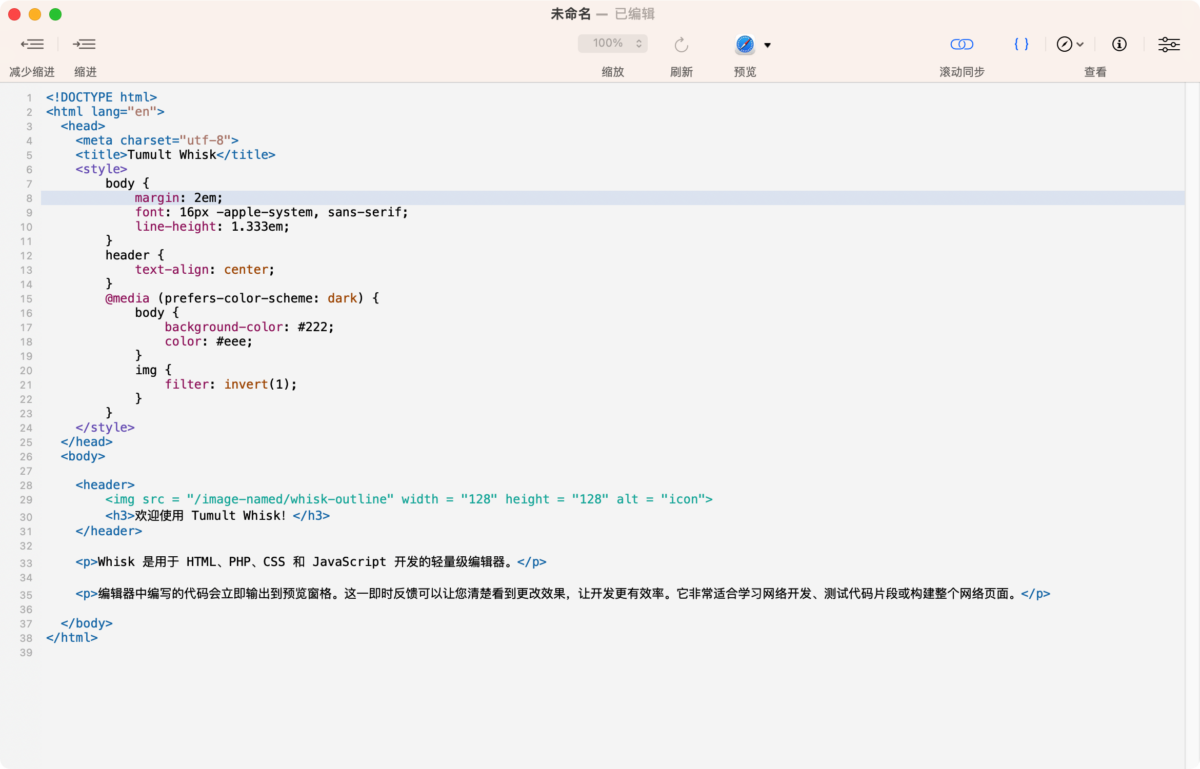Click paragraph starting 编辑器中编写的代码
This screenshot has height=769, width=1200.
563,594
